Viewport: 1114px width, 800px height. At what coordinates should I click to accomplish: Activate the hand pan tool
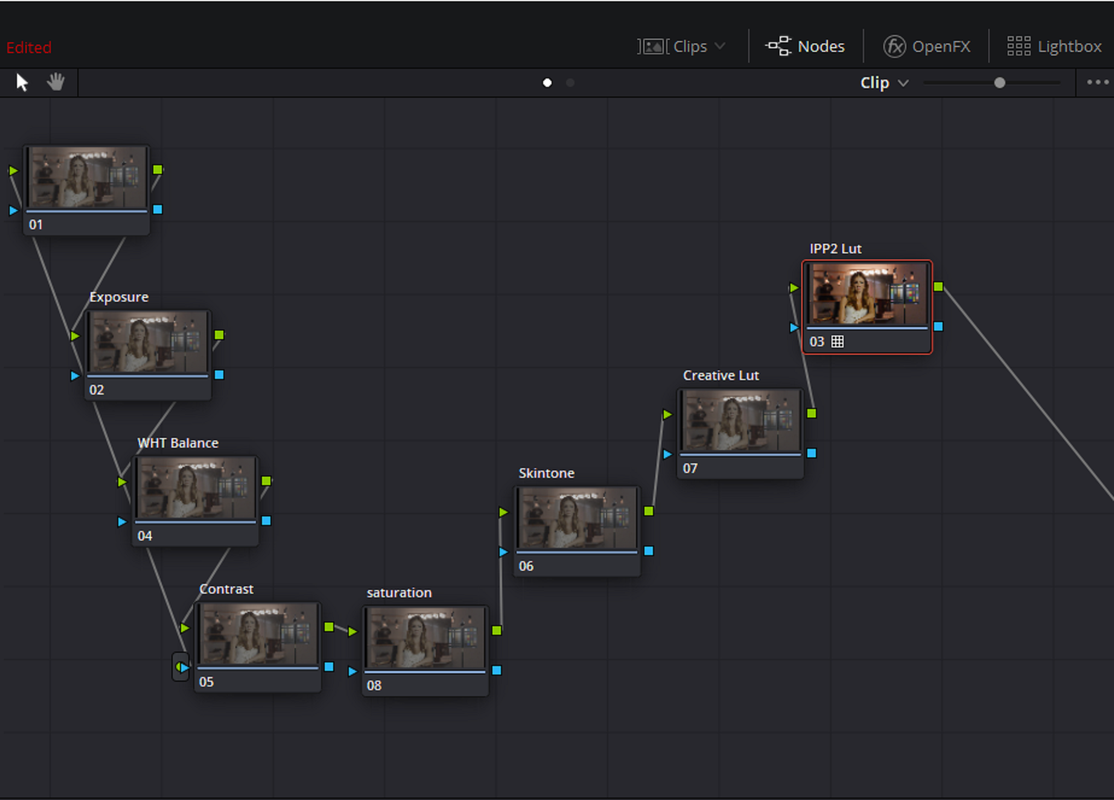55,82
